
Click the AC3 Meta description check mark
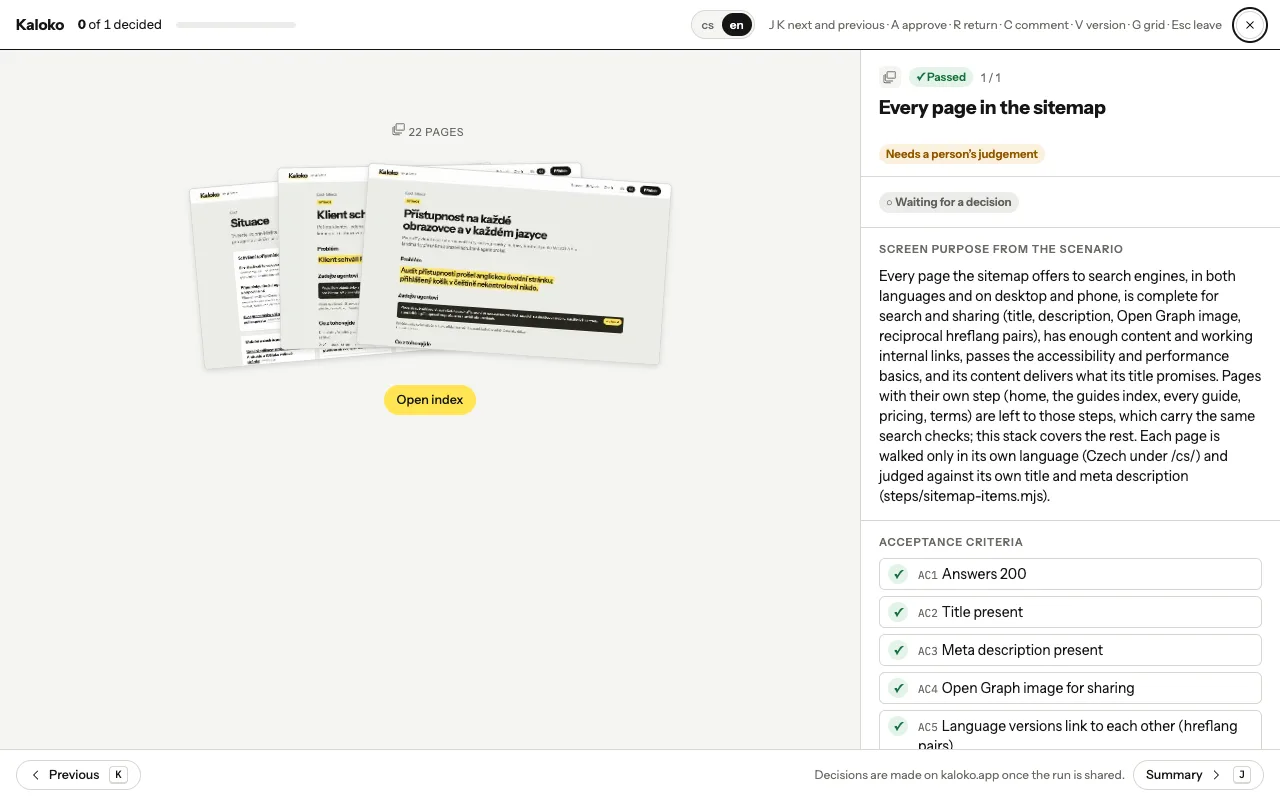(x=898, y=650)
